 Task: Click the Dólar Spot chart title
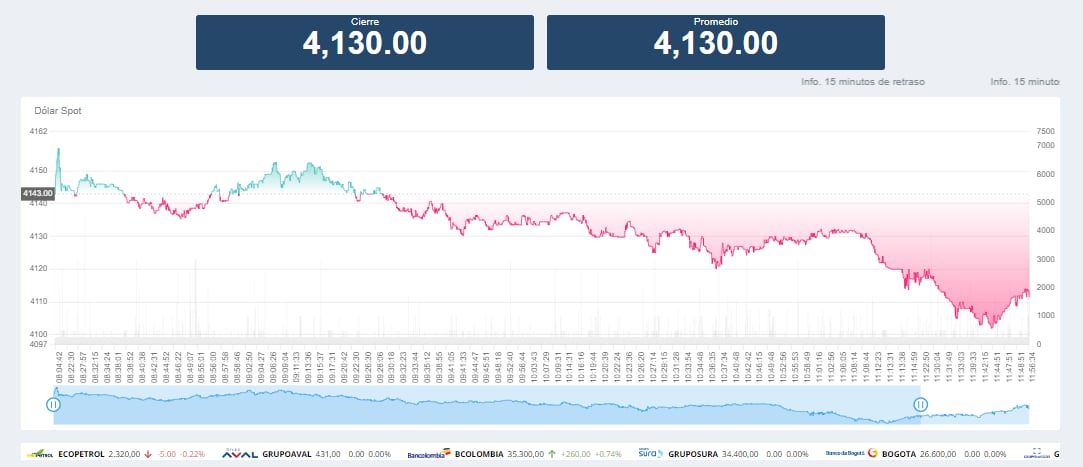coord(58,111)
